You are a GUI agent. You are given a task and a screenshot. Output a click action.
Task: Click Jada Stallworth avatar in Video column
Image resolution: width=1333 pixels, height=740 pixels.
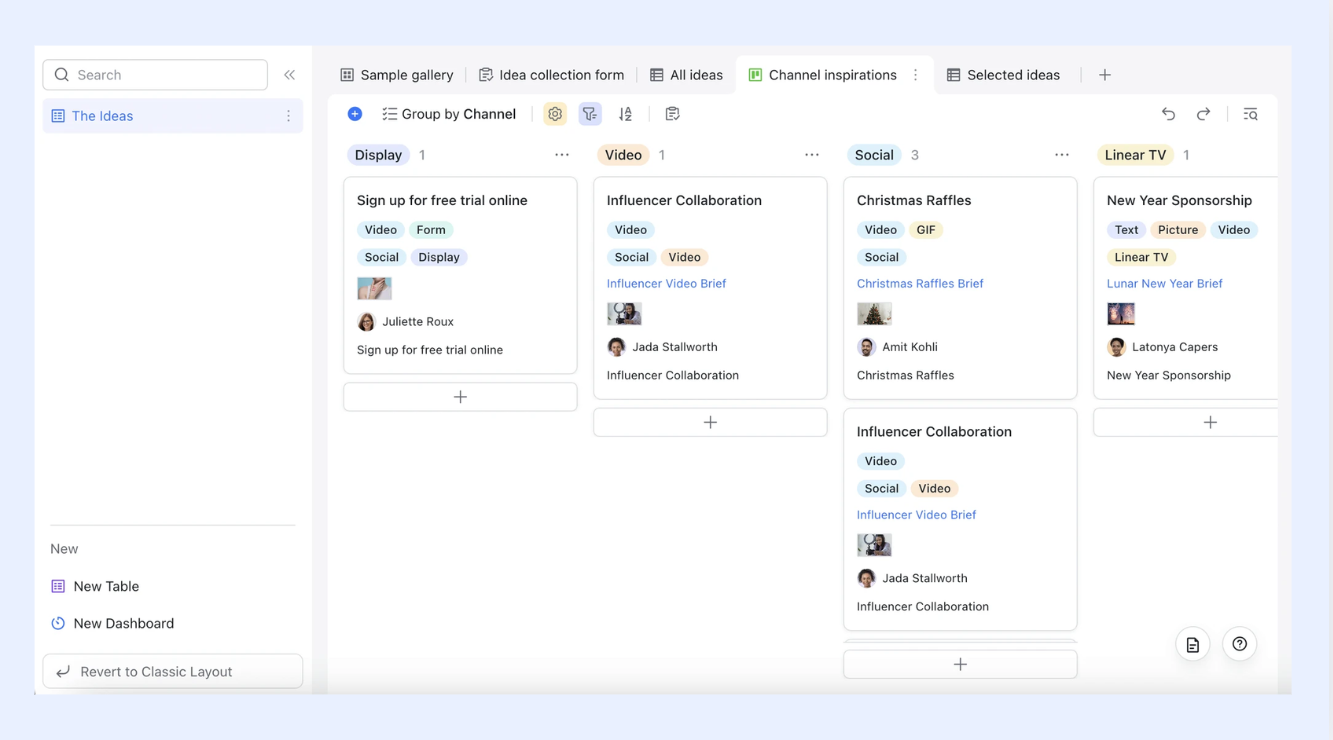pos(616,347)
